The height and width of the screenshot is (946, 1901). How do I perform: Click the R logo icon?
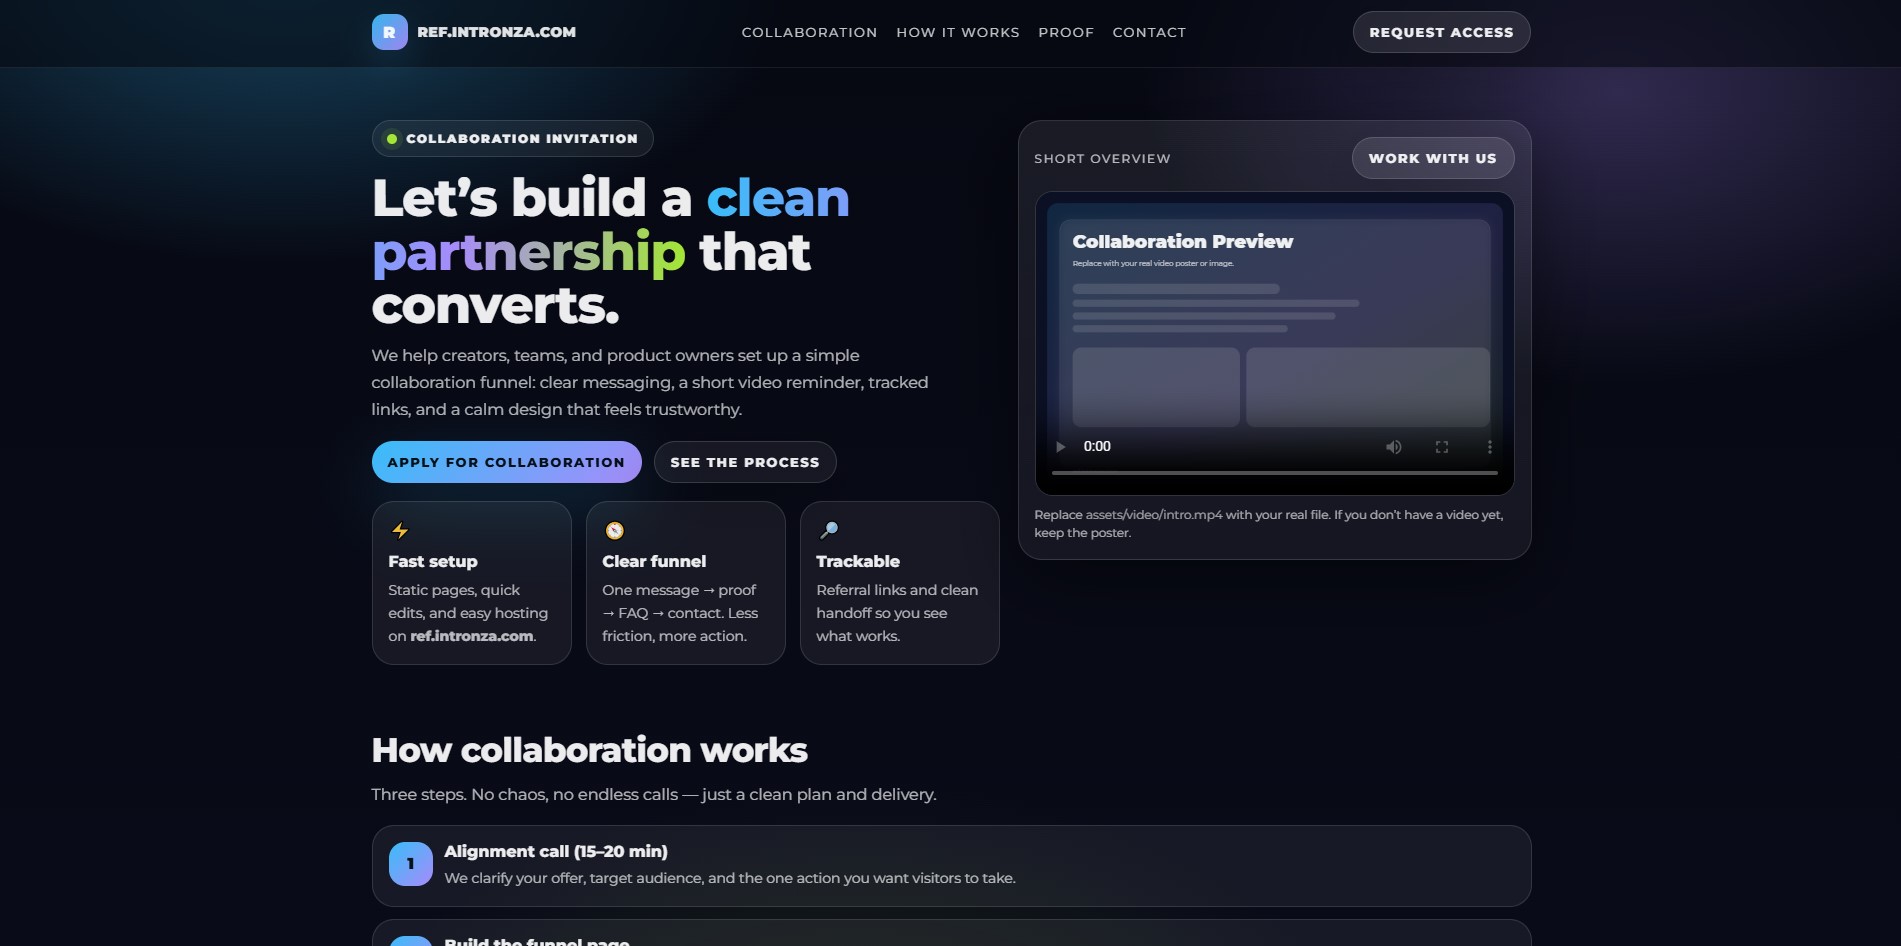pos(391,32)
